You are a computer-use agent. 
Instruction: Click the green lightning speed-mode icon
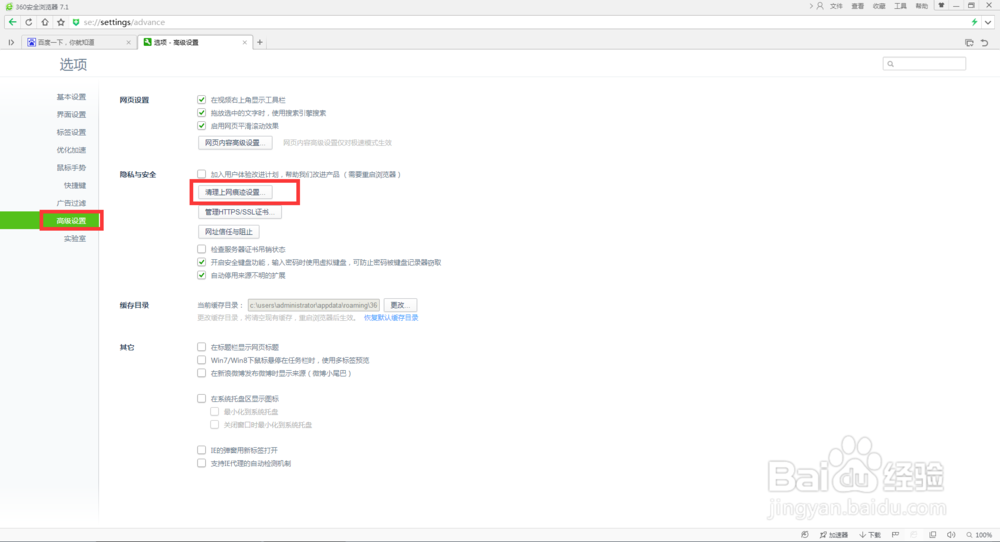pos(974,22)
